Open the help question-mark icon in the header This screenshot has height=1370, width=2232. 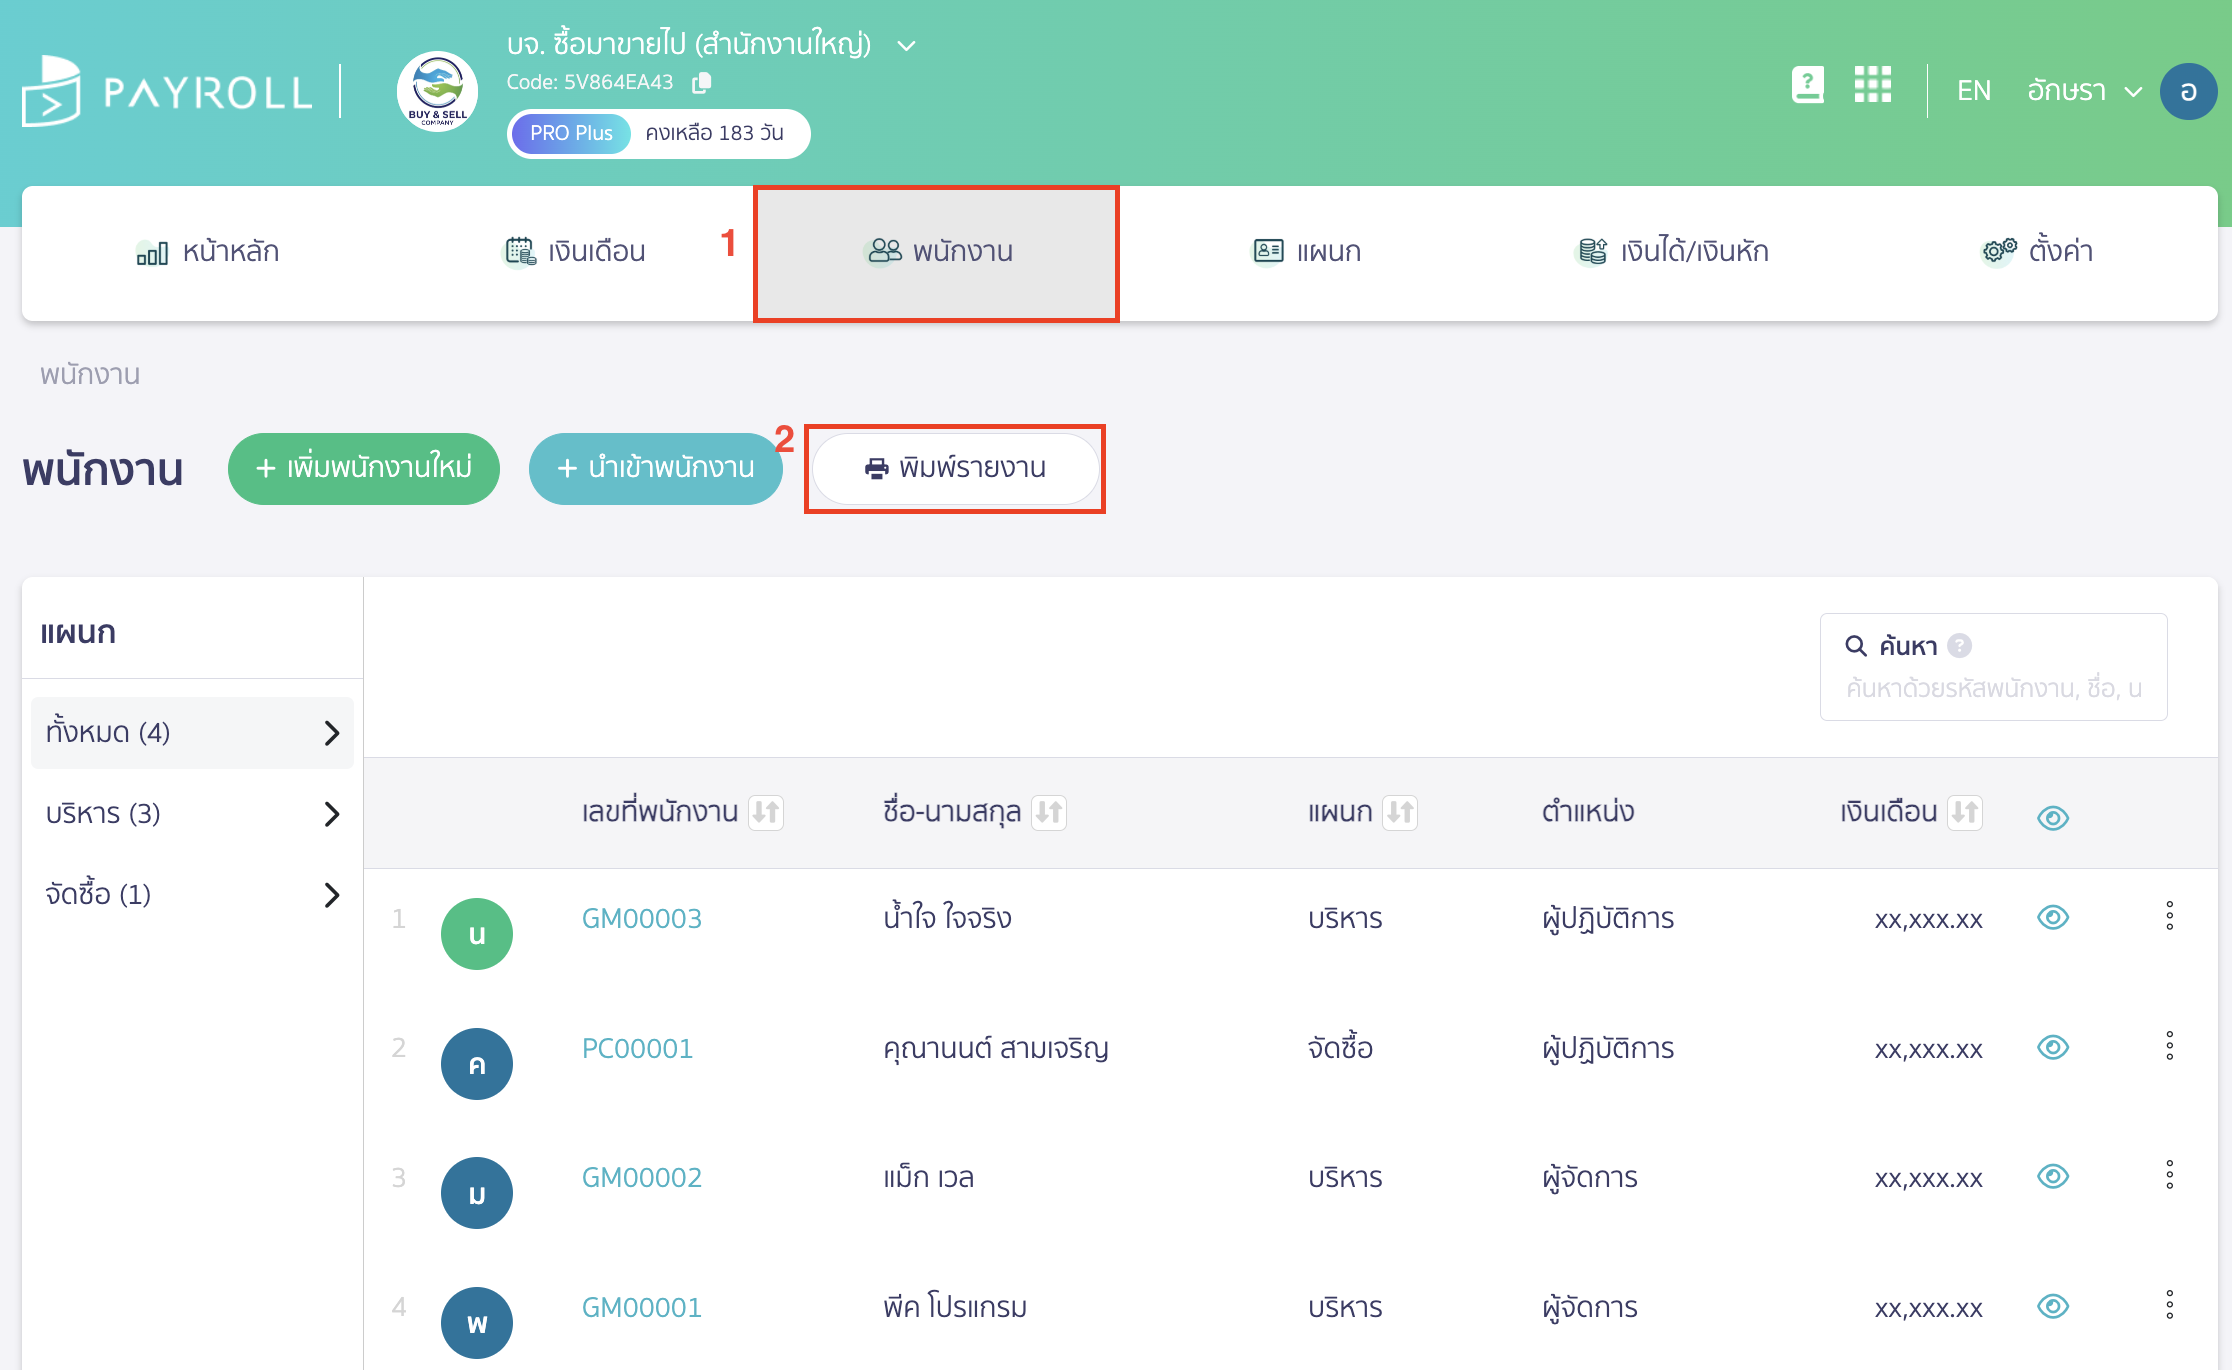click(x=1807, y=86)
